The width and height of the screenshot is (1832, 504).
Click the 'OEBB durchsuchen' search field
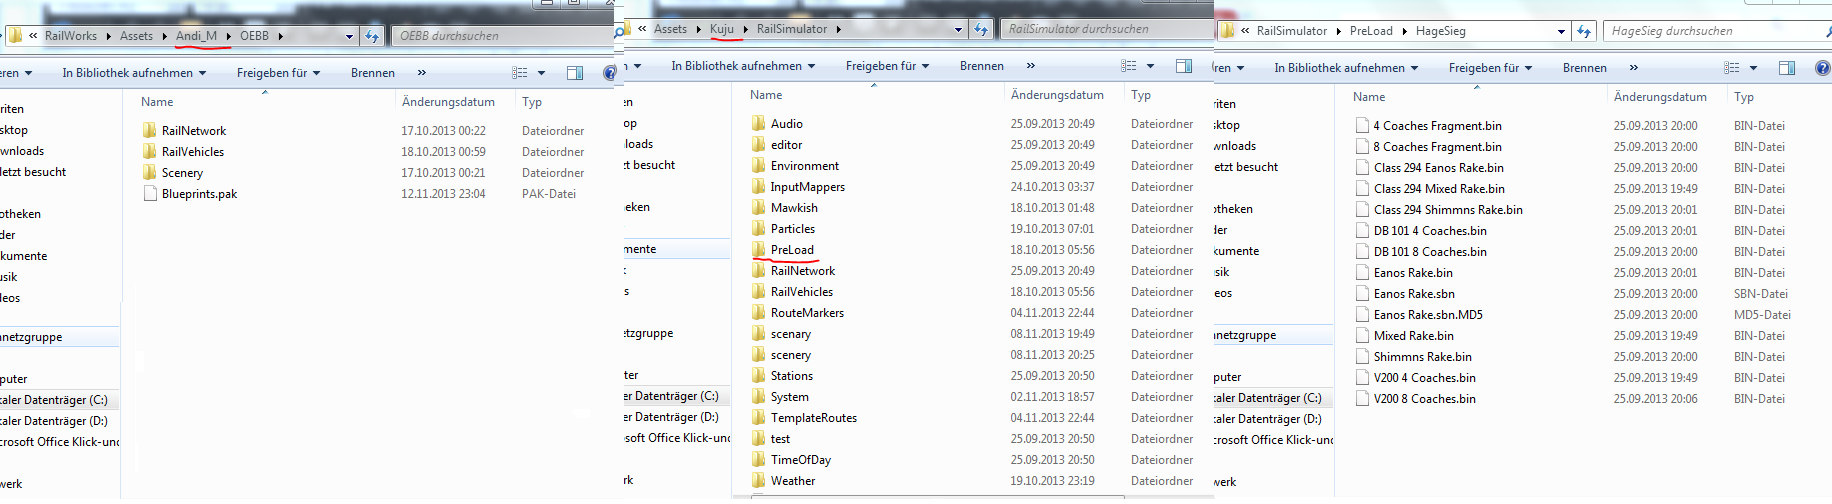pyautogui.click(x=503, y=36)
